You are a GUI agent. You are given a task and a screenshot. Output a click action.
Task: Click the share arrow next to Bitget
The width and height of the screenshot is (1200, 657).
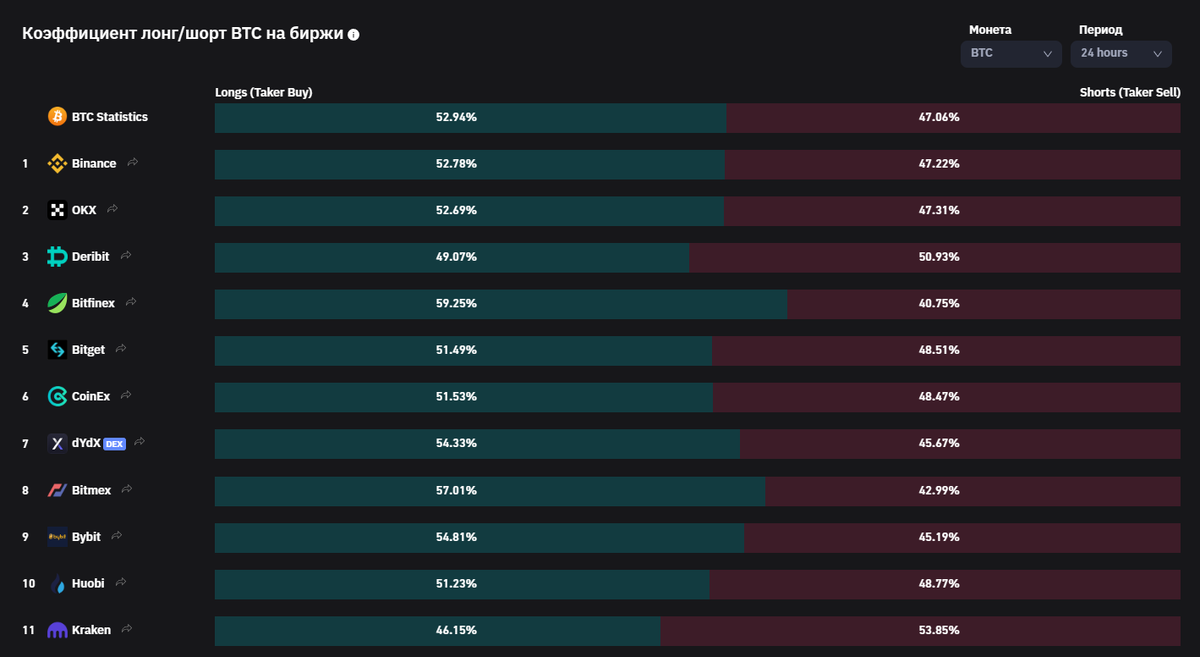121,349
